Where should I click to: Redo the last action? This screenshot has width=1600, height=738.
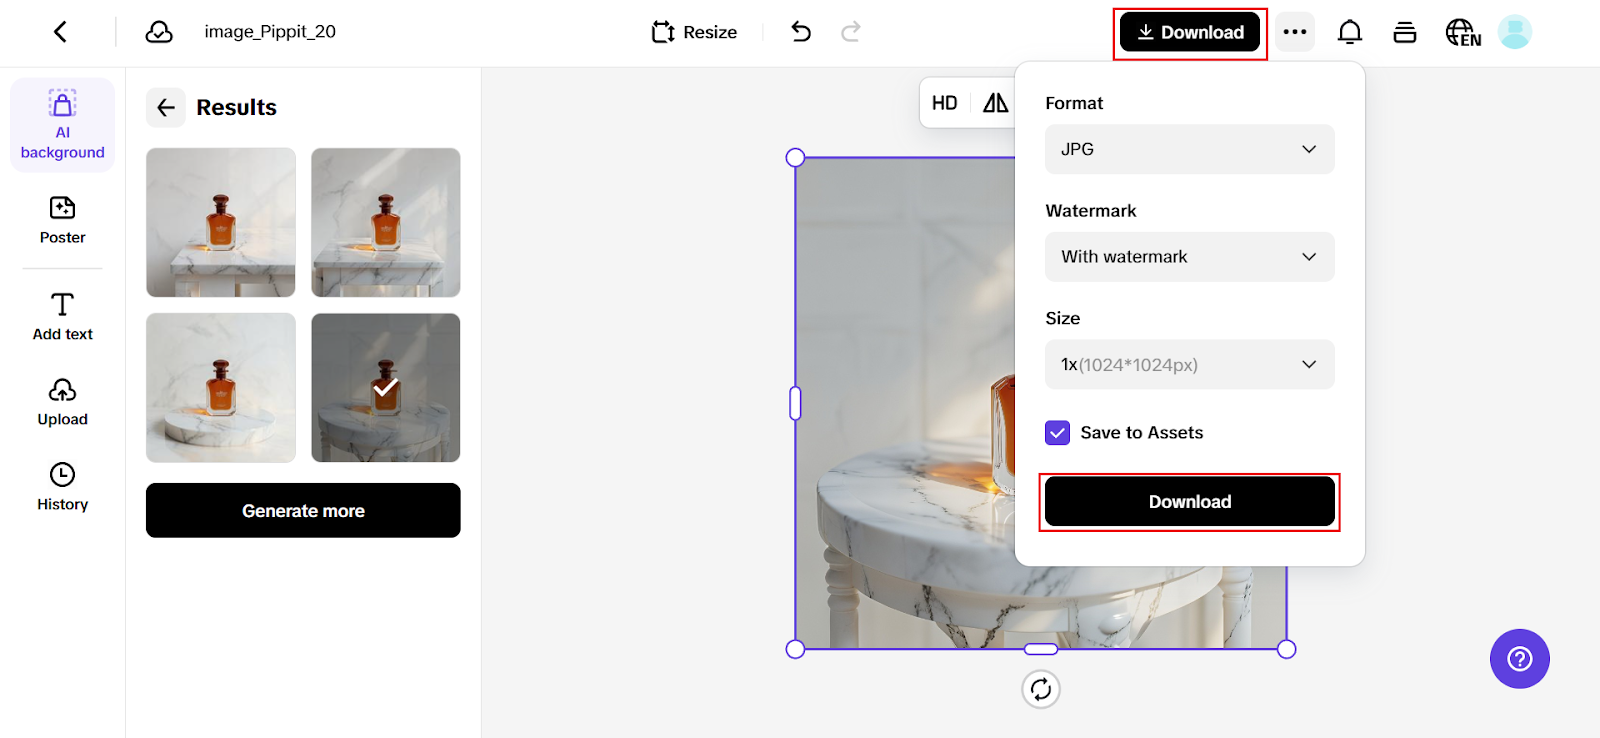(x=851, y=32)
